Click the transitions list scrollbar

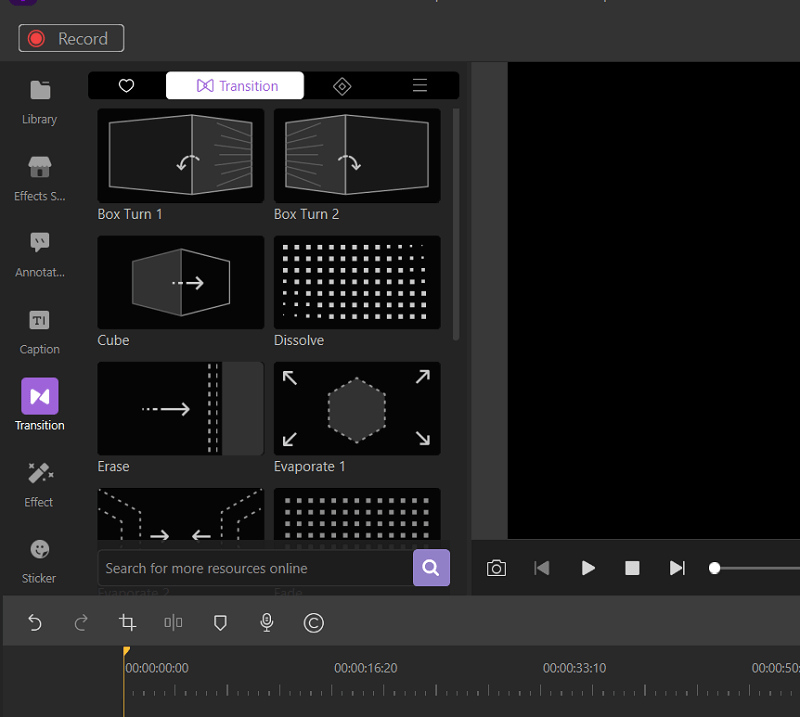(456, 225)
